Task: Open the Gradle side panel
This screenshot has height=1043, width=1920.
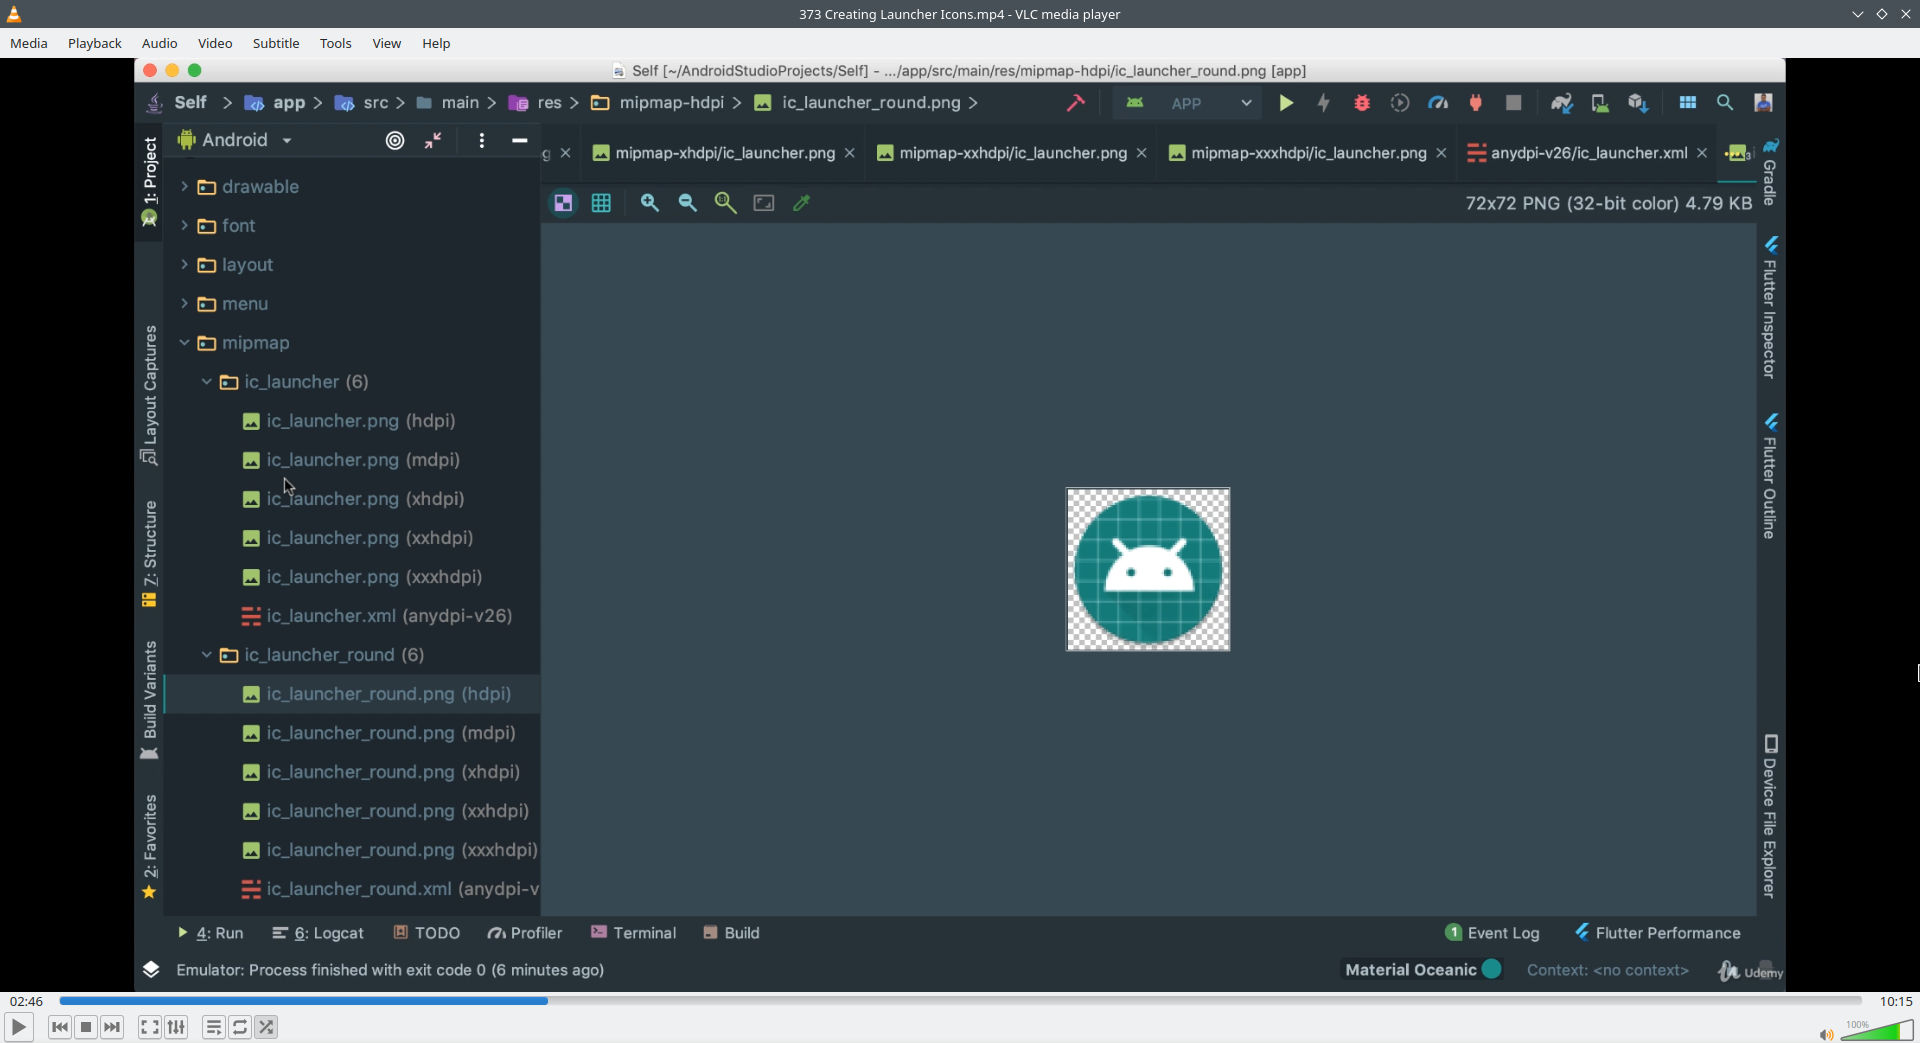Action: point(1770,171)
